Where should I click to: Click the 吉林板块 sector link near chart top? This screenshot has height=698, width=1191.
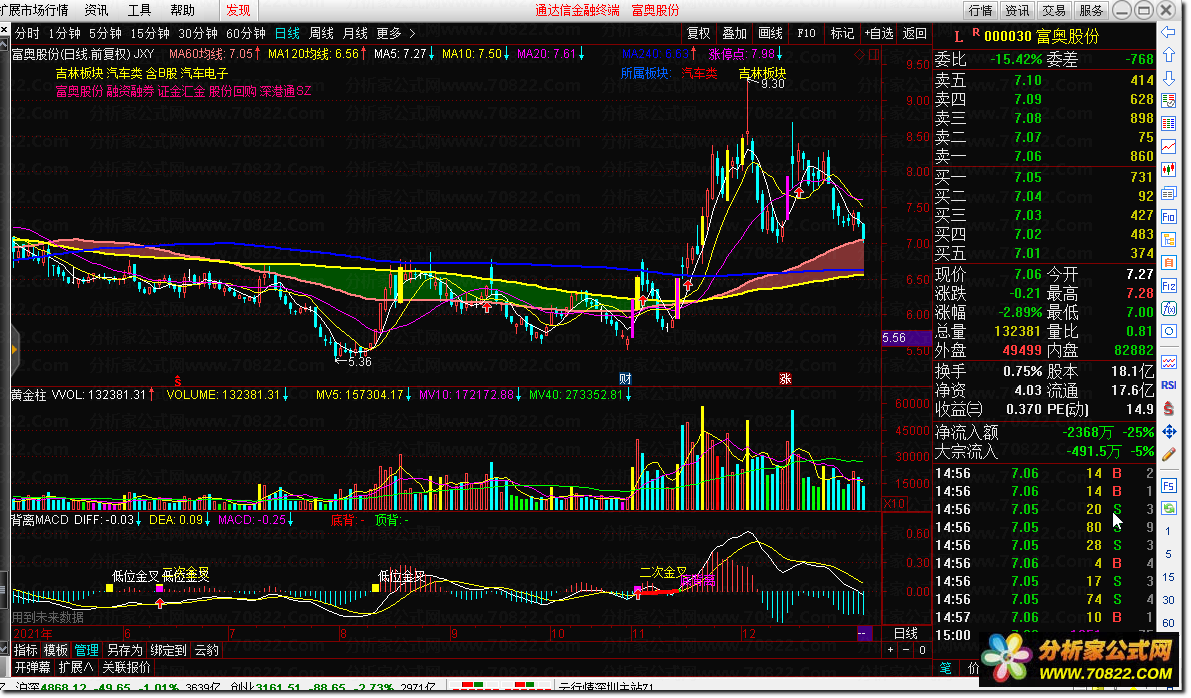click(x=763, y=74)
